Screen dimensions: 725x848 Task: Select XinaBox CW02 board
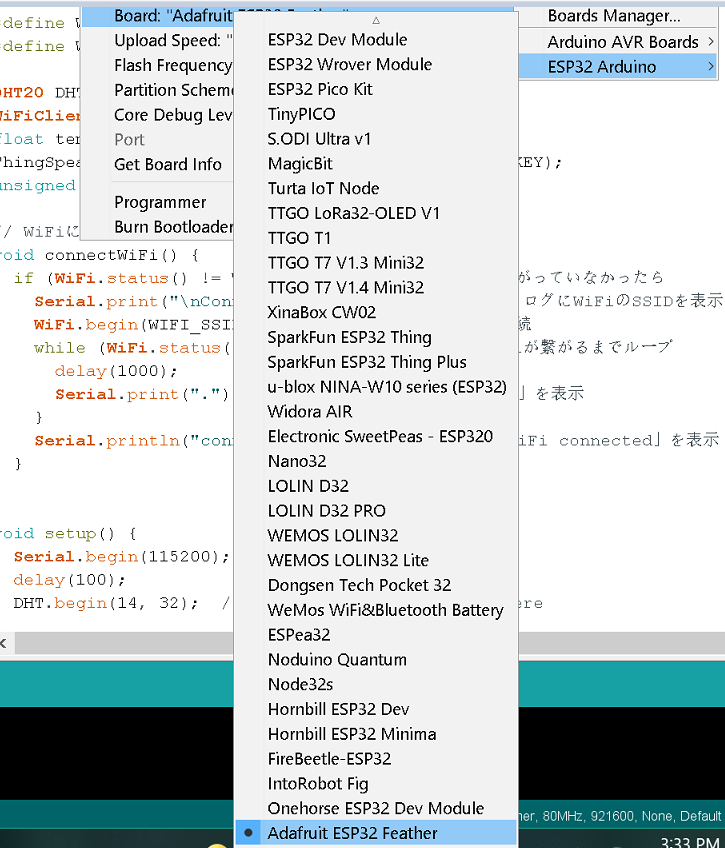(376, 313)
